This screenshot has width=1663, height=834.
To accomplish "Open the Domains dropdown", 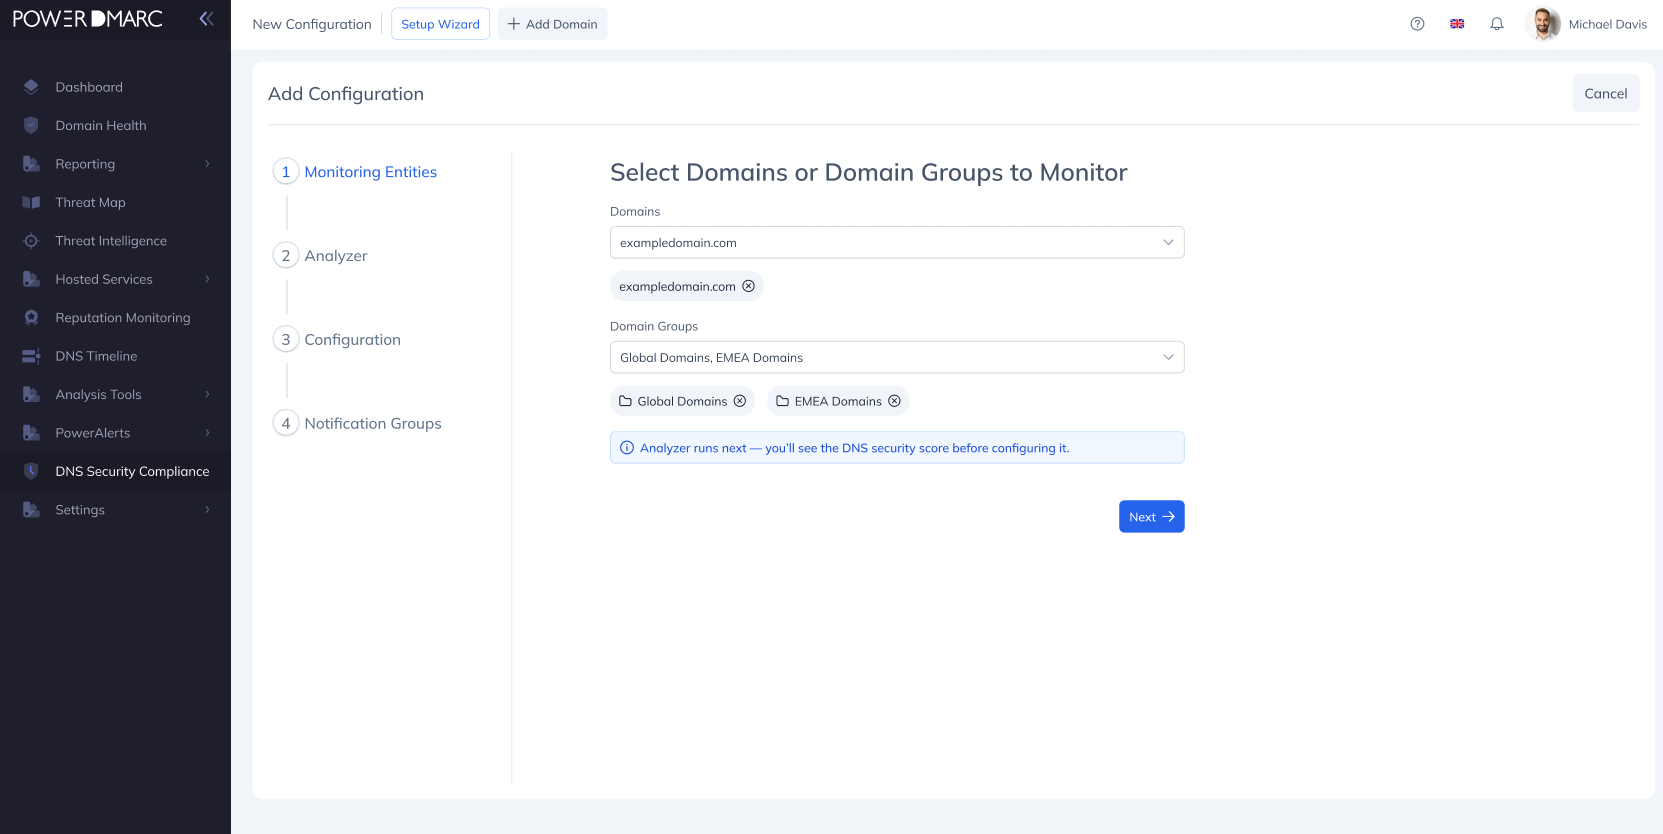I will point(897,243).
